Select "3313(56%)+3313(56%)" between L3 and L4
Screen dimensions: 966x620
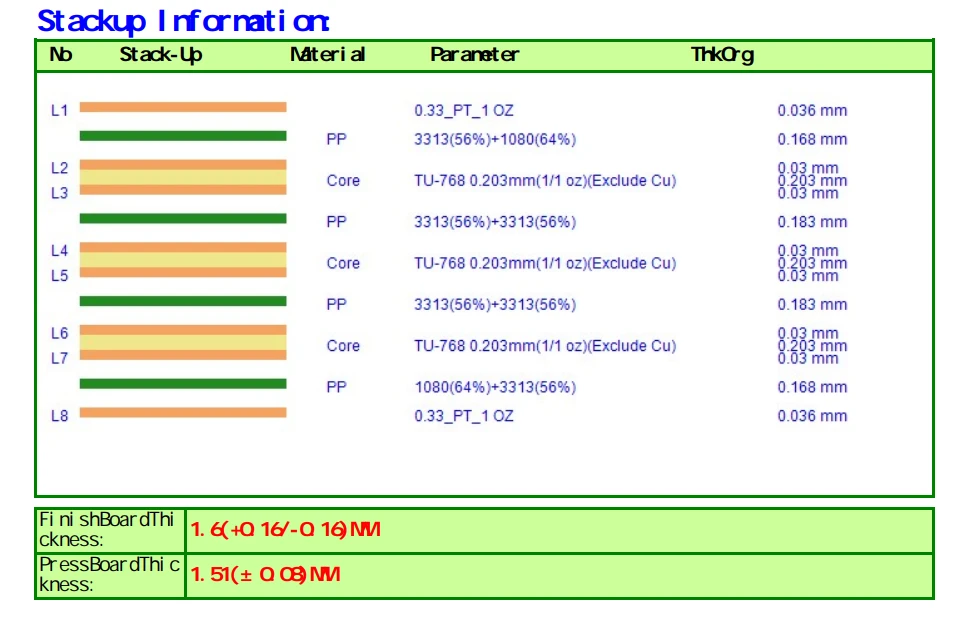click(495, 222)
